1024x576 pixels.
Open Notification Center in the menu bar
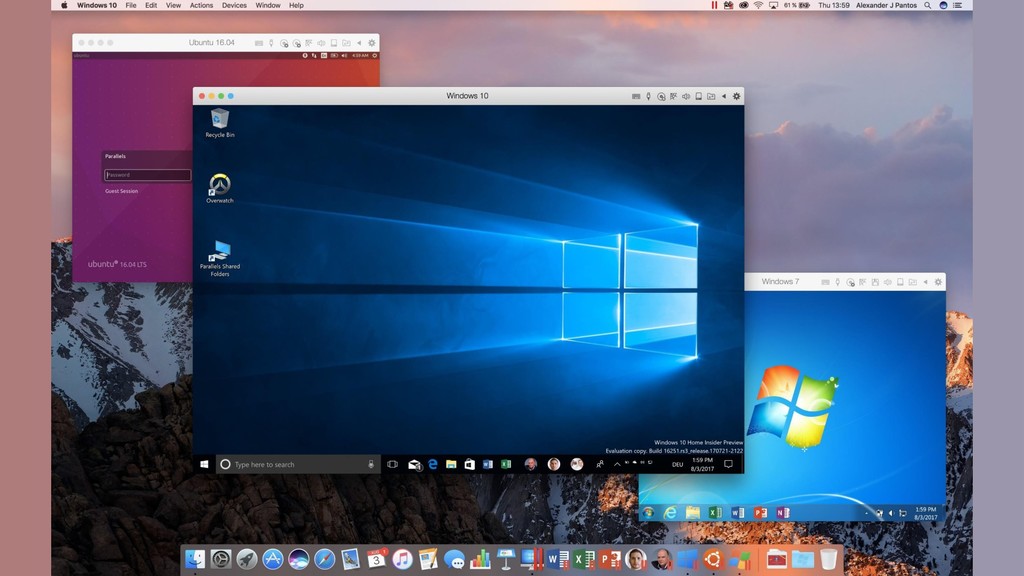[957, 5]
